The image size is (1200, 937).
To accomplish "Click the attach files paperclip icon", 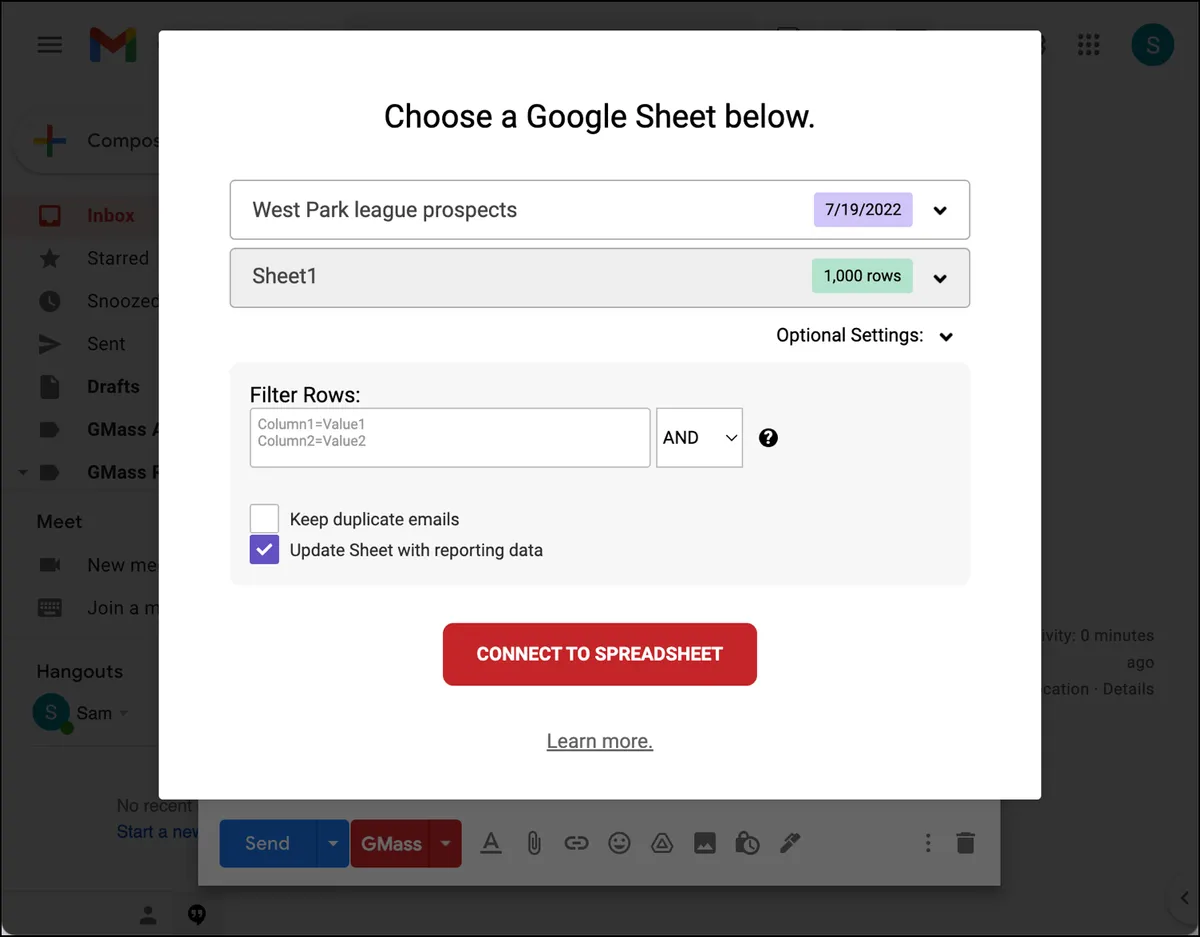I will 534,844.
